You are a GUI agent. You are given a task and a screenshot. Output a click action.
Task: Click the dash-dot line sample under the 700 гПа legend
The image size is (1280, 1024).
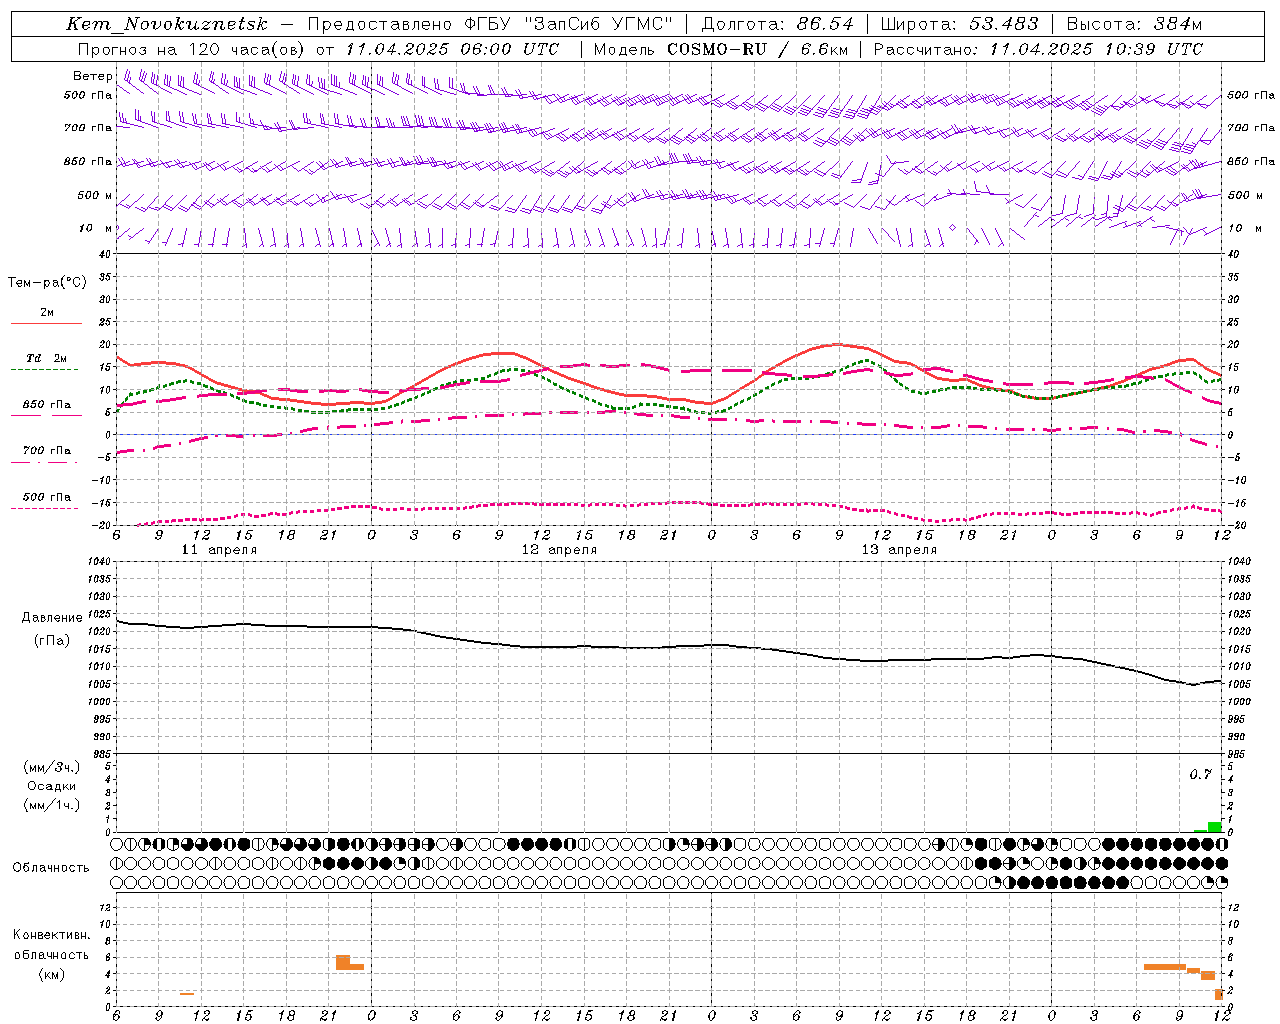pos(44,462)
